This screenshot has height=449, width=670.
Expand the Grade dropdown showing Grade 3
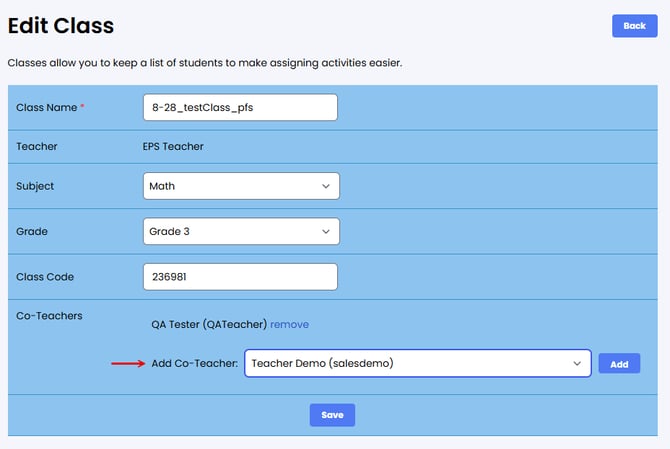pyautogui.click(x=241, y=231)
